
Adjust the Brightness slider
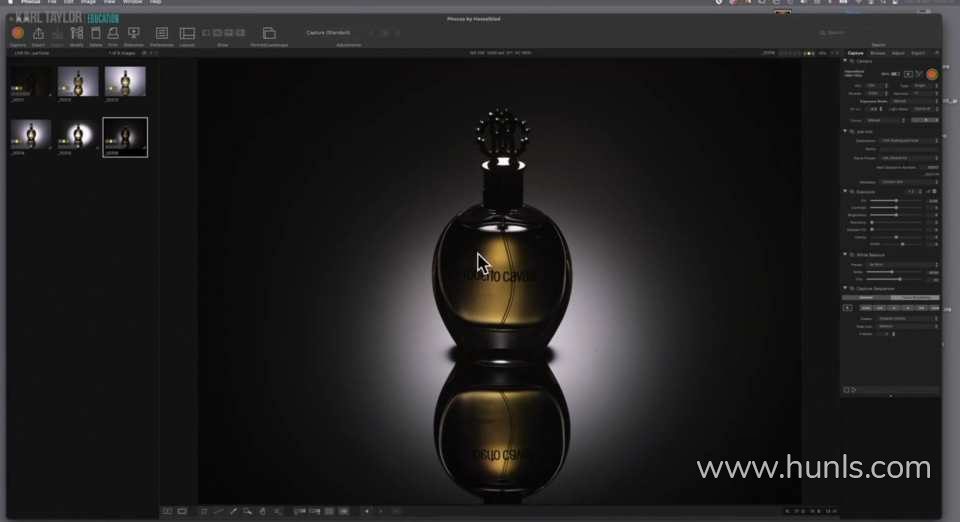(x=896, y=215)
